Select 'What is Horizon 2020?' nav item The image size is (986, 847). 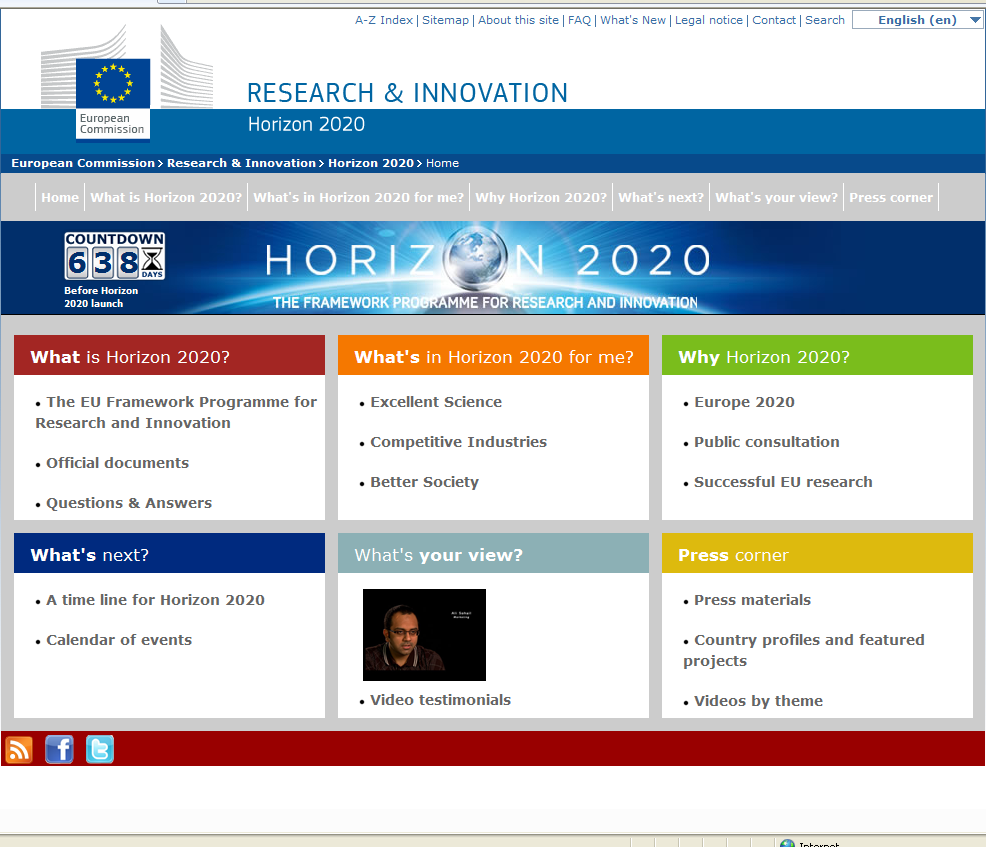pyautogui.click(x=166, y=197)
